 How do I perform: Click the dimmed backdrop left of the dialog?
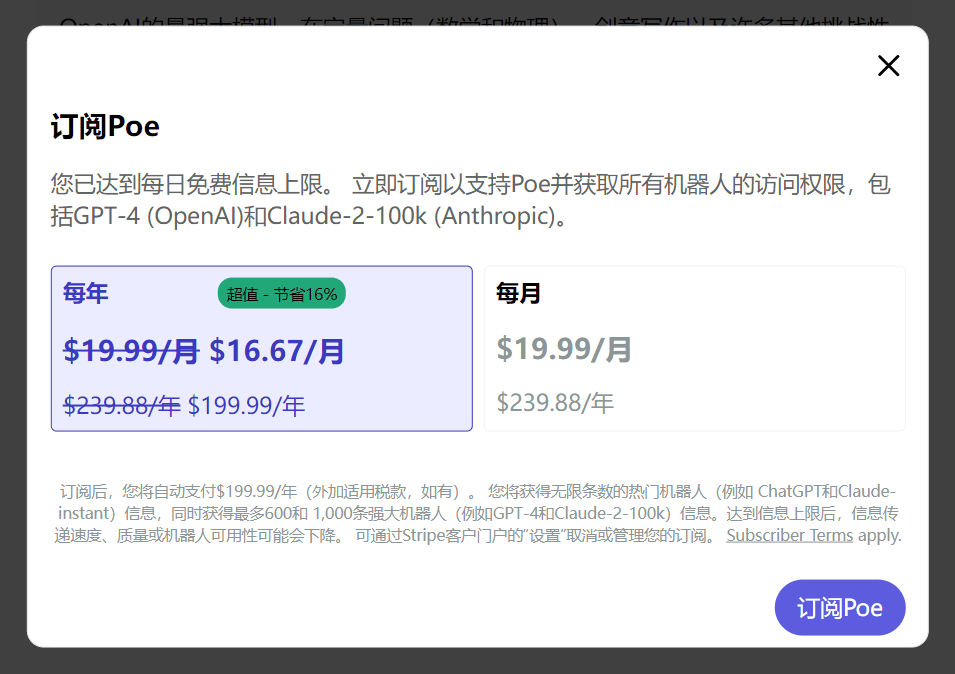click(x=12, y=340)
